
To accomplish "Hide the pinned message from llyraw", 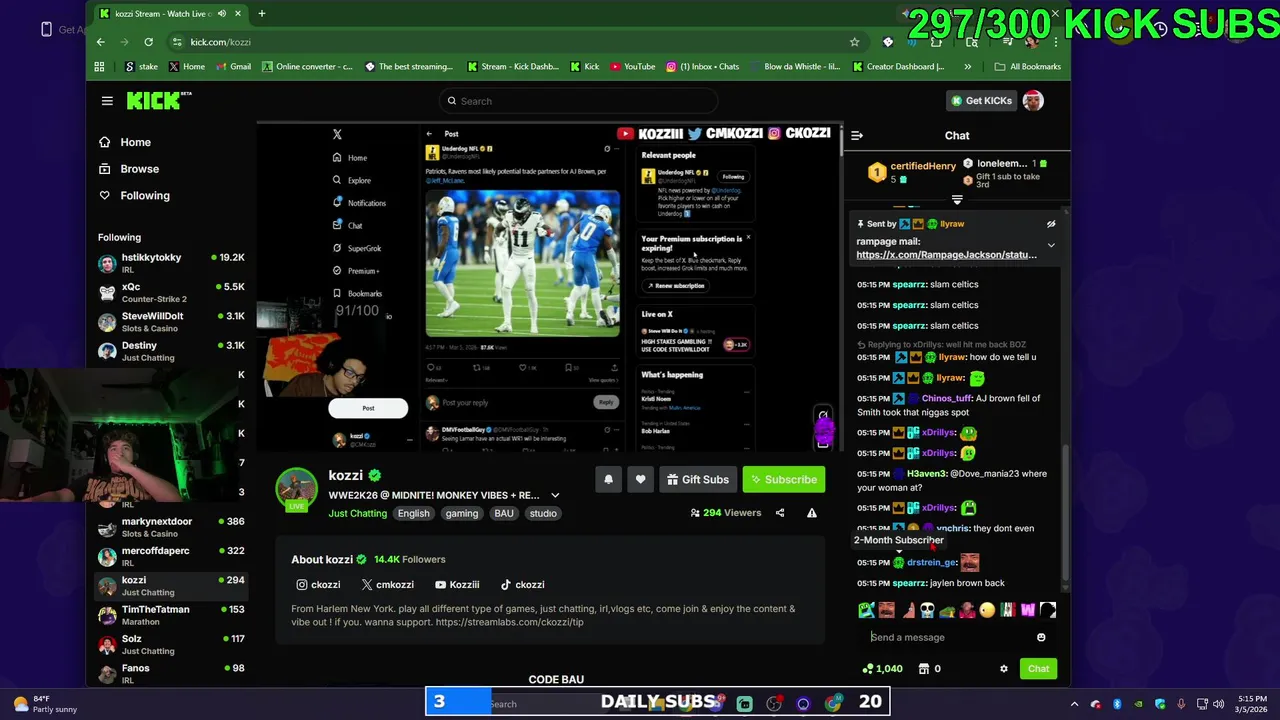I will click(x=1051, y=224).
